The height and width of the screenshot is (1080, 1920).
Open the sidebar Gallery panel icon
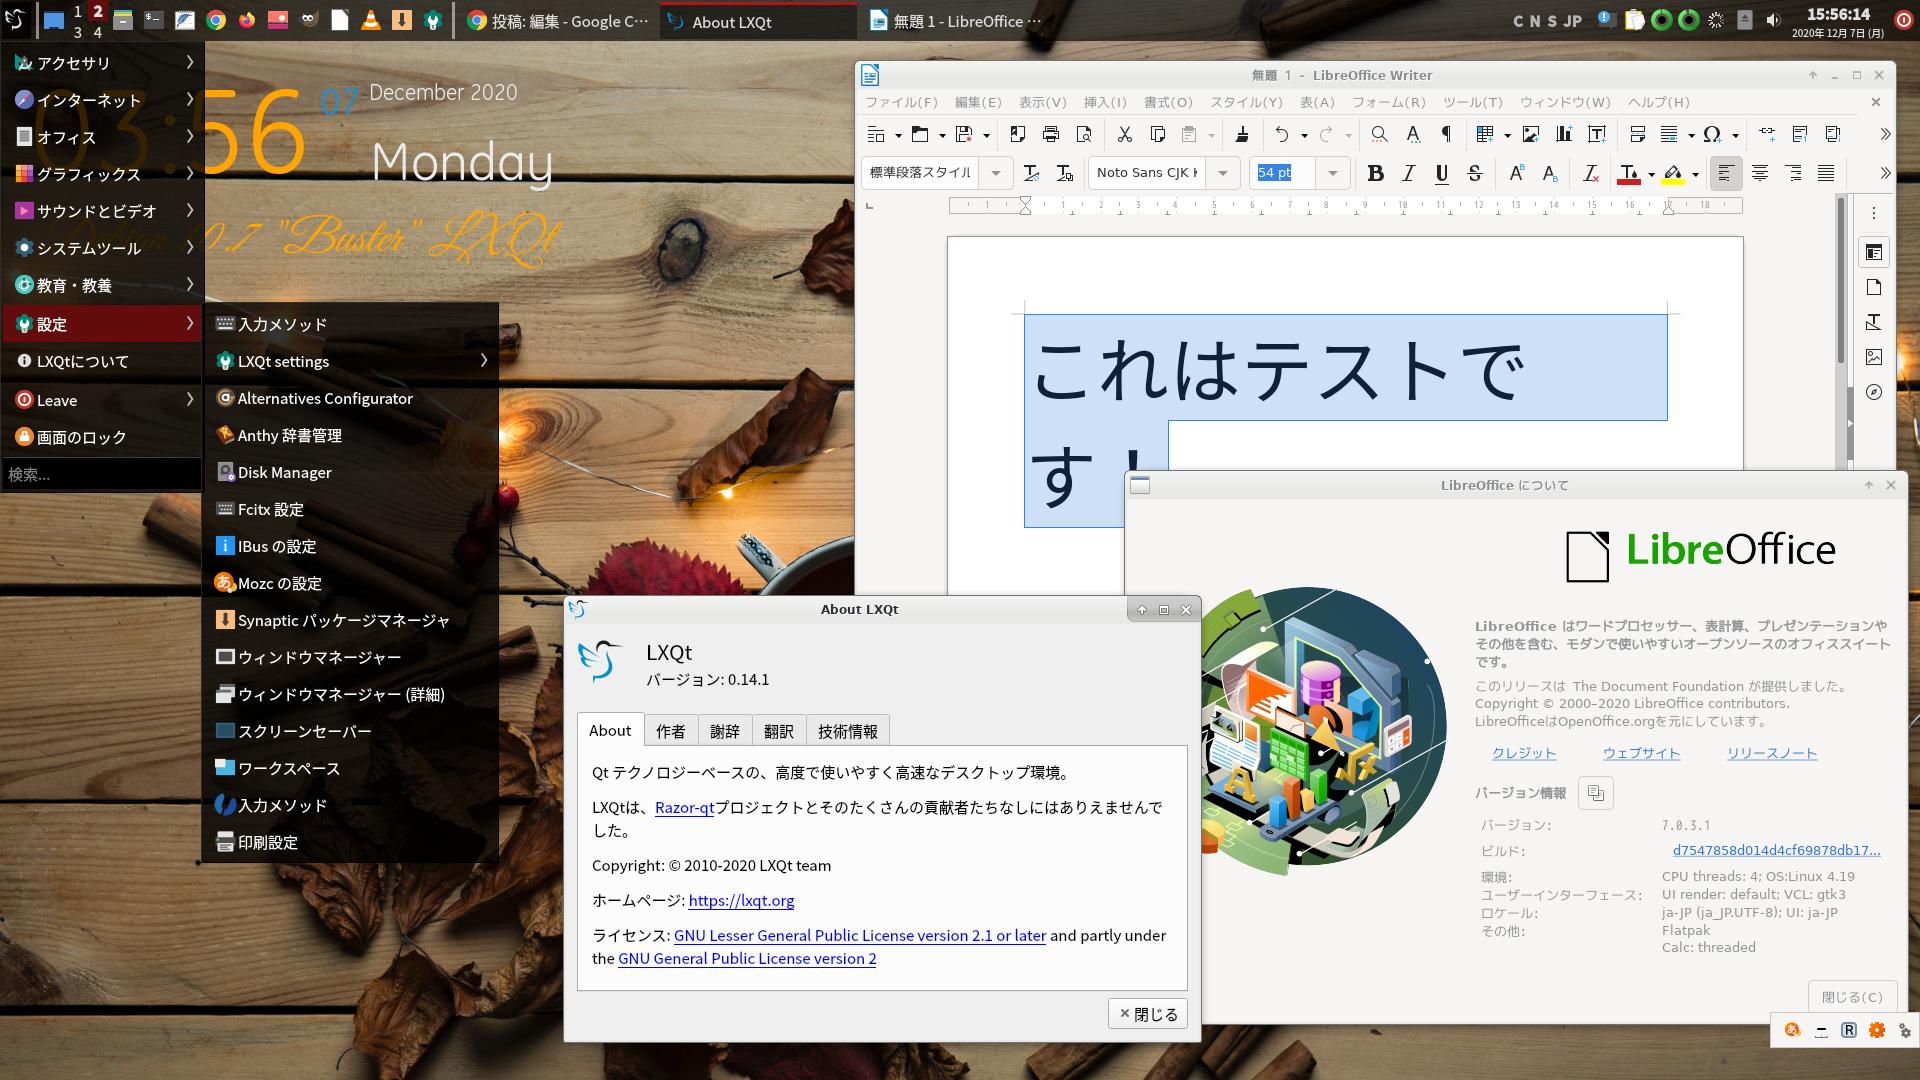(1874, 357)
